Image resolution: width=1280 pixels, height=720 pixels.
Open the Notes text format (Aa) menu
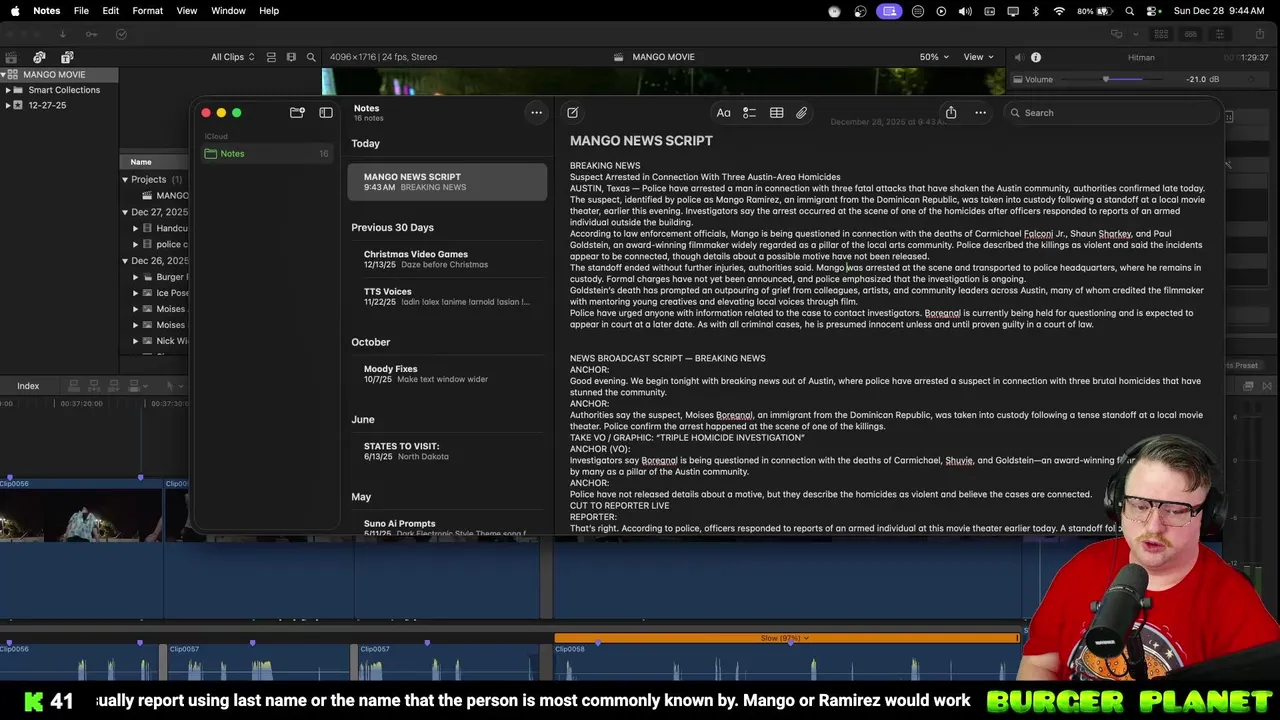[x=723, y=113]
